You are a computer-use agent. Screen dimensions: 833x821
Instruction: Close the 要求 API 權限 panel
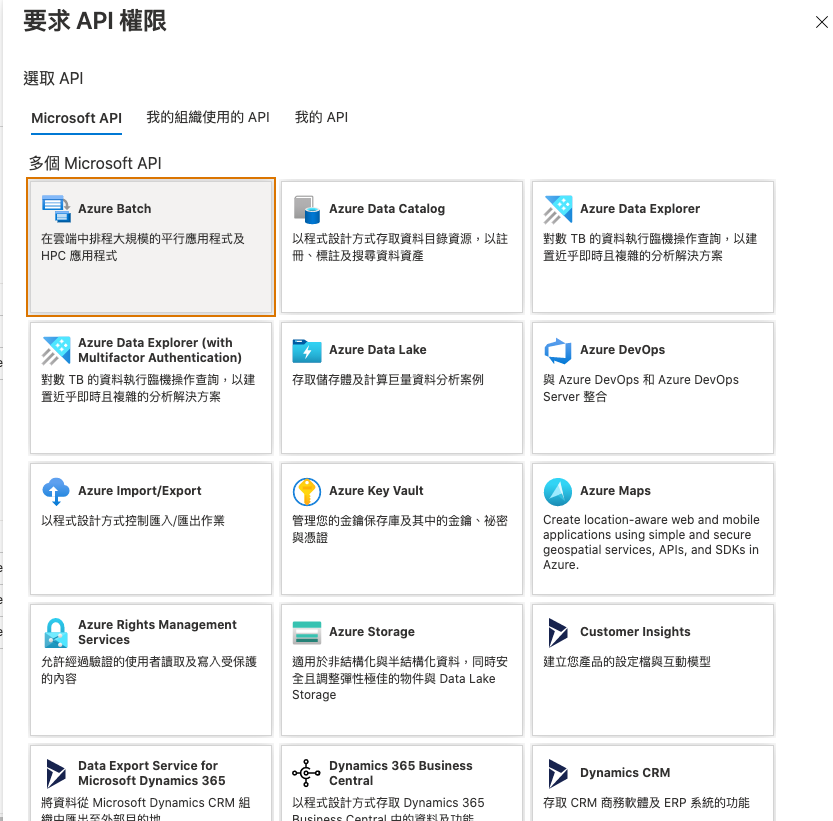point(821,22)
